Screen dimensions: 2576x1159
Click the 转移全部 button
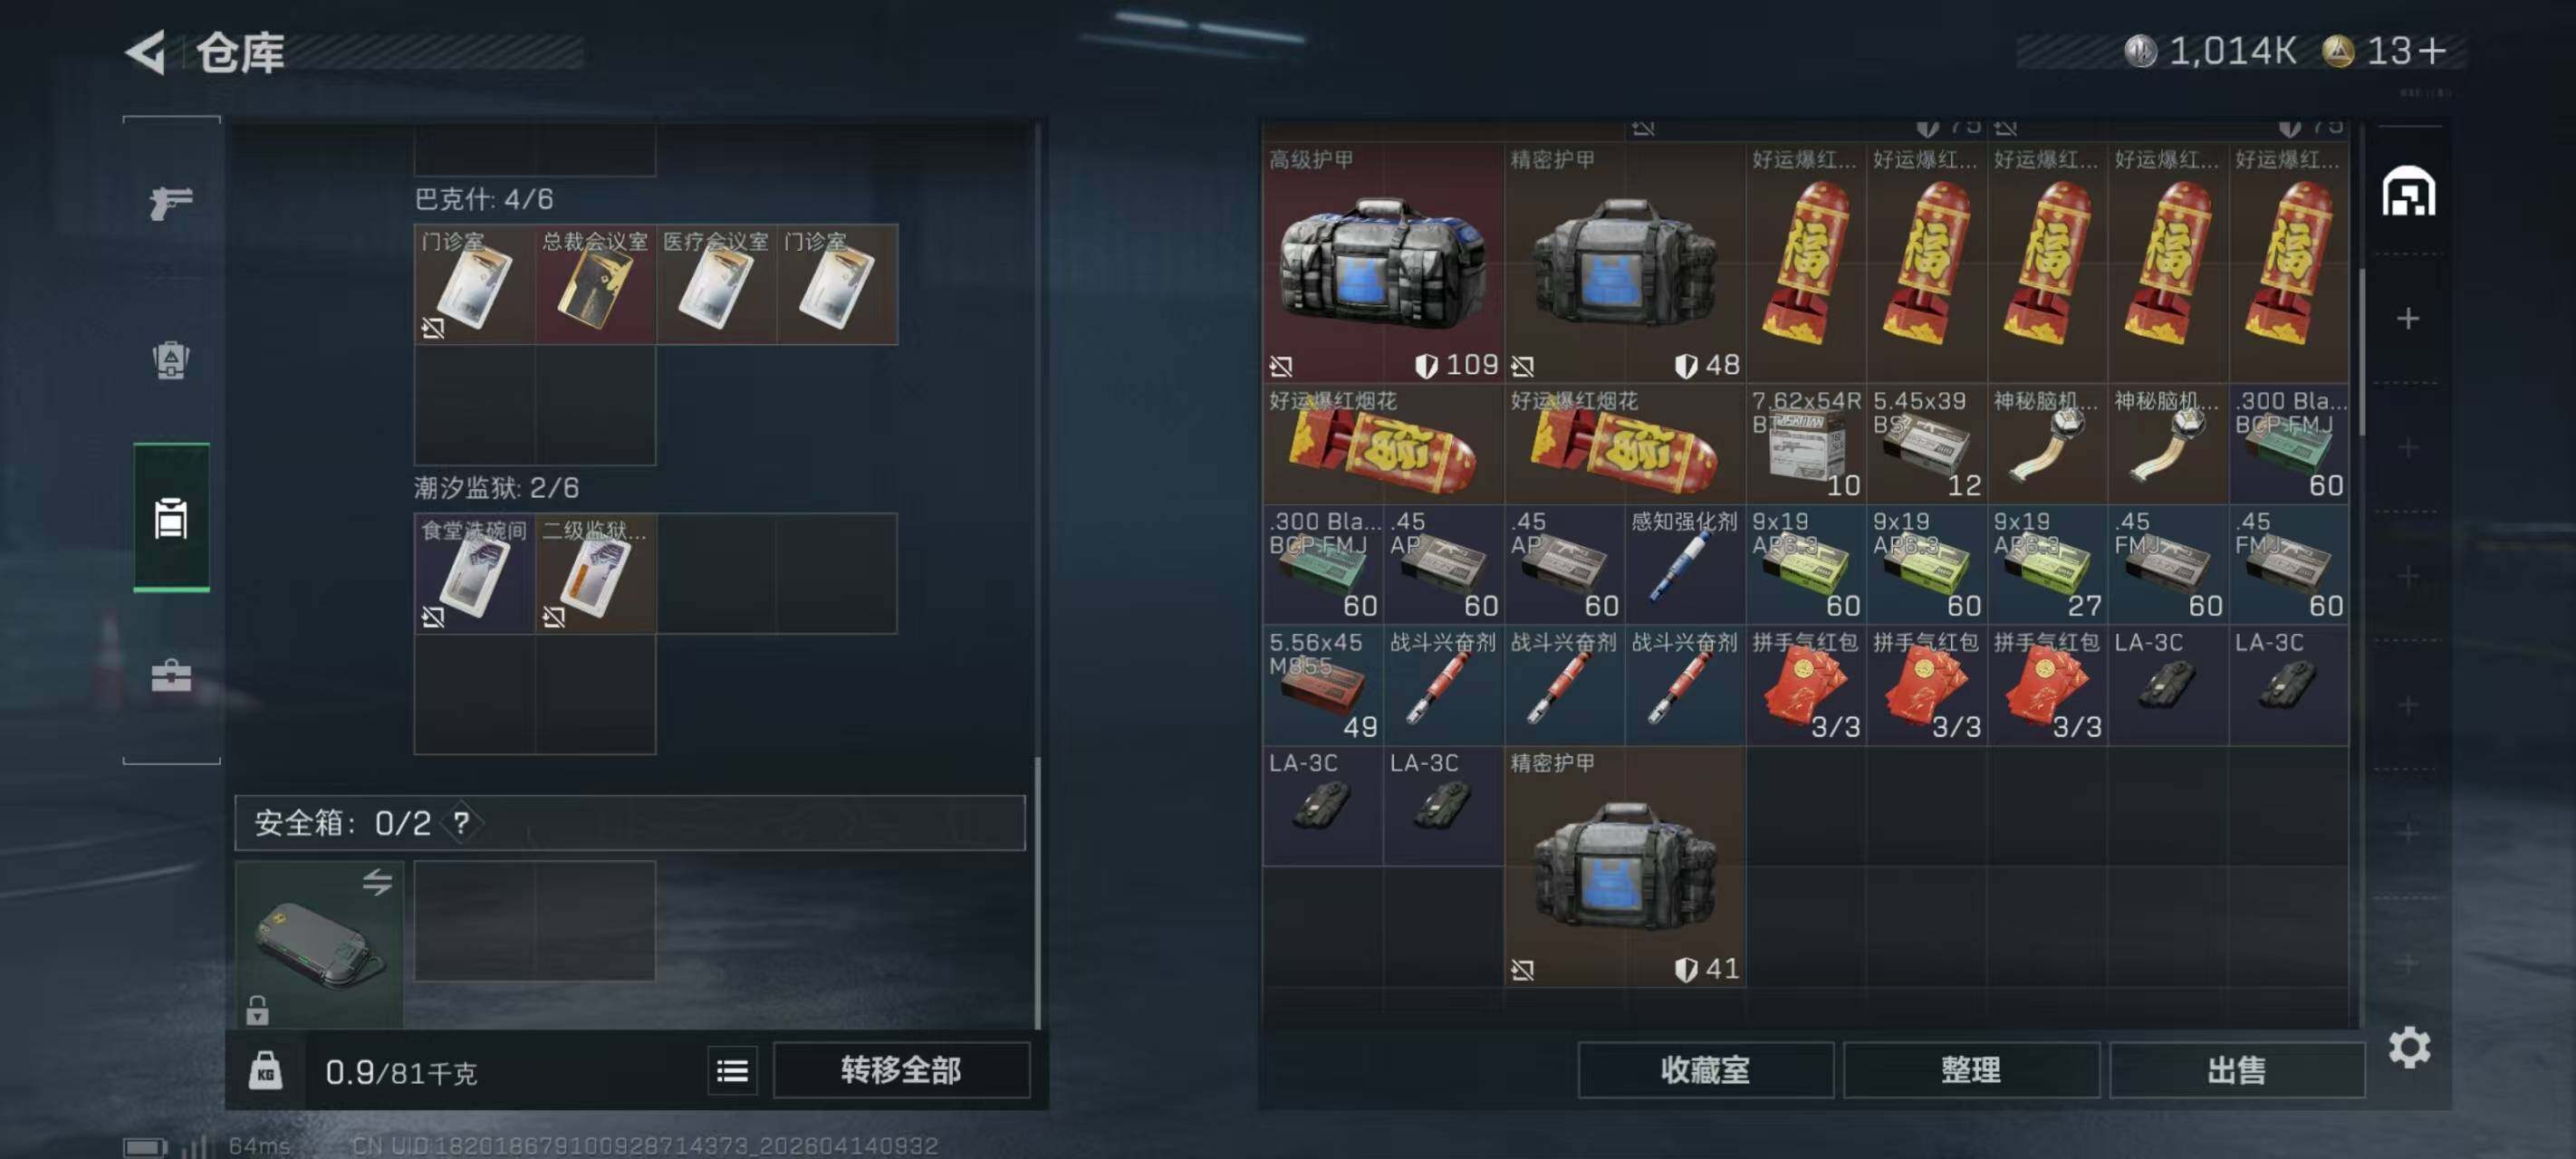point(901,1071)
